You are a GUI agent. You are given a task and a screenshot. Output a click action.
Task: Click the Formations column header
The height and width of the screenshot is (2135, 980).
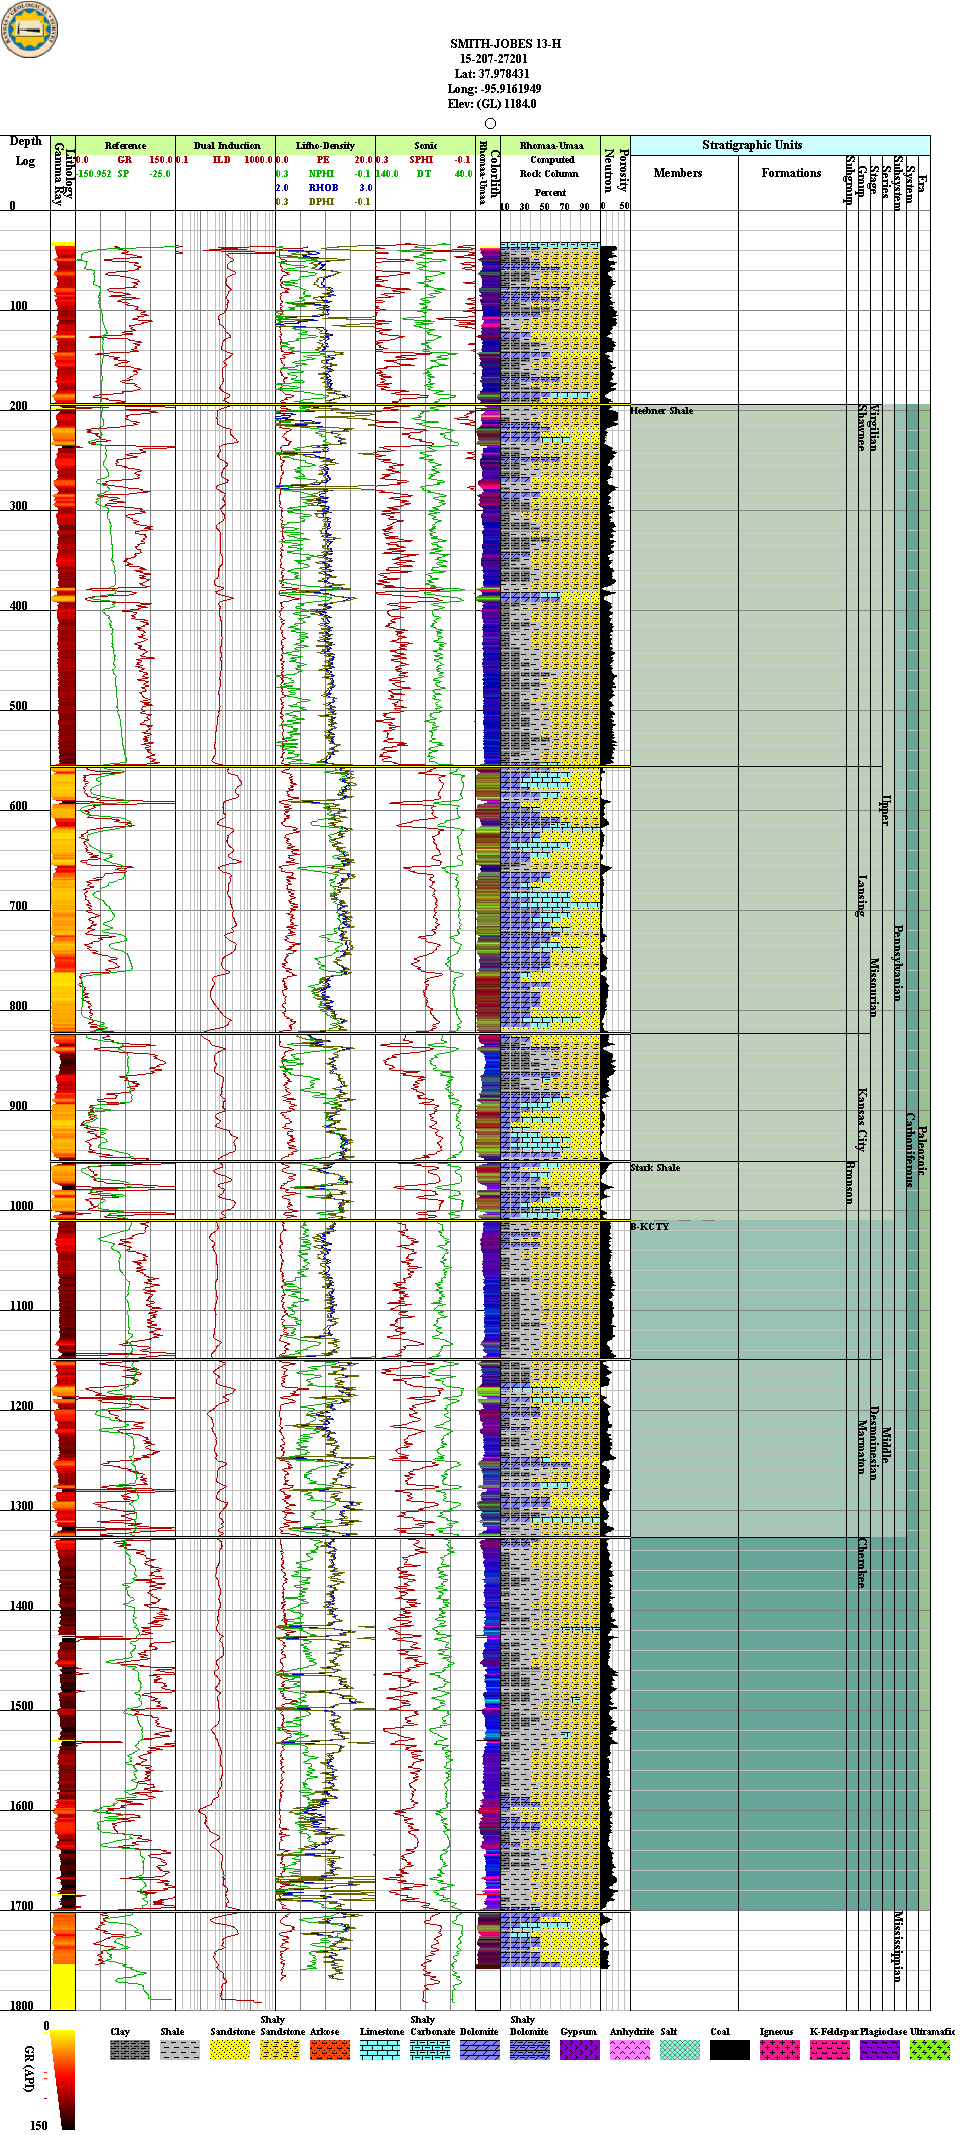pos(791,173)
